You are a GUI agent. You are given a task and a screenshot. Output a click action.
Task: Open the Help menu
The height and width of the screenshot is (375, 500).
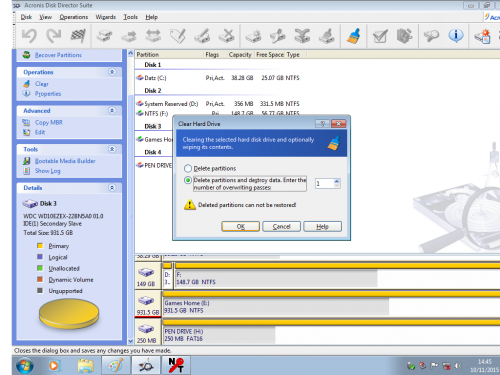click(x=151, y=17)
